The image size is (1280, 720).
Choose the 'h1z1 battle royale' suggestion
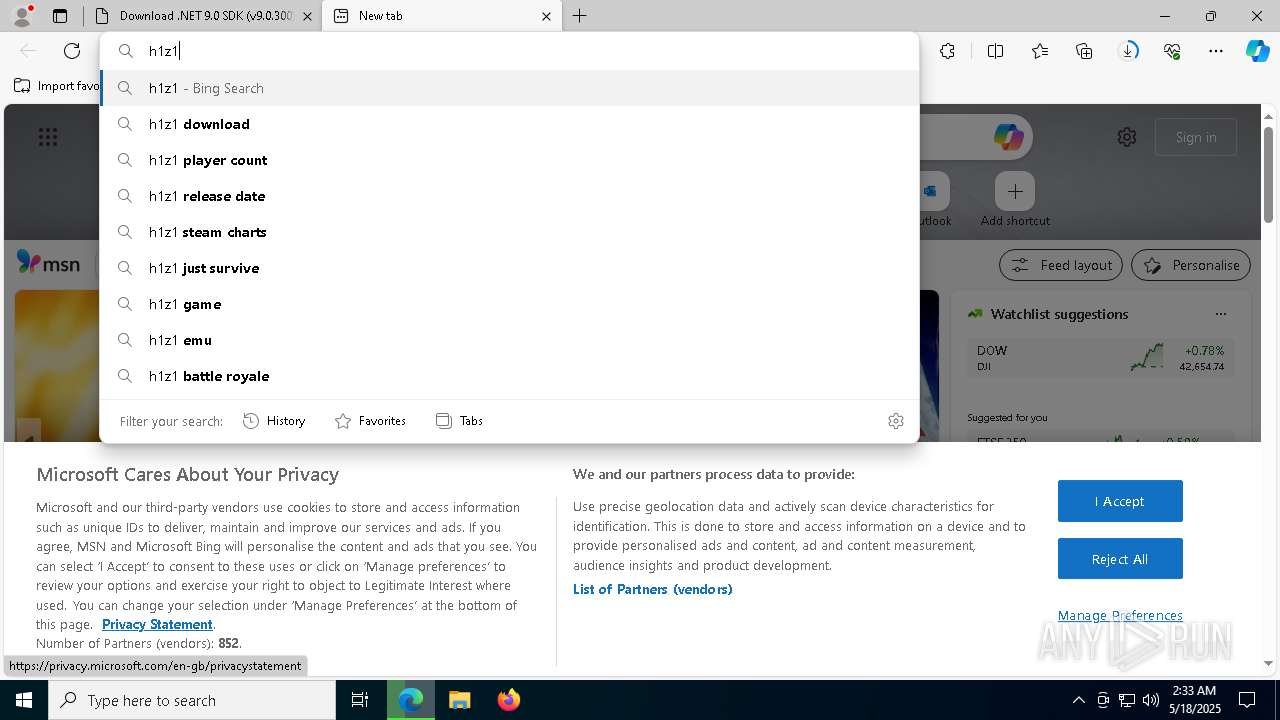click(509, 376)
